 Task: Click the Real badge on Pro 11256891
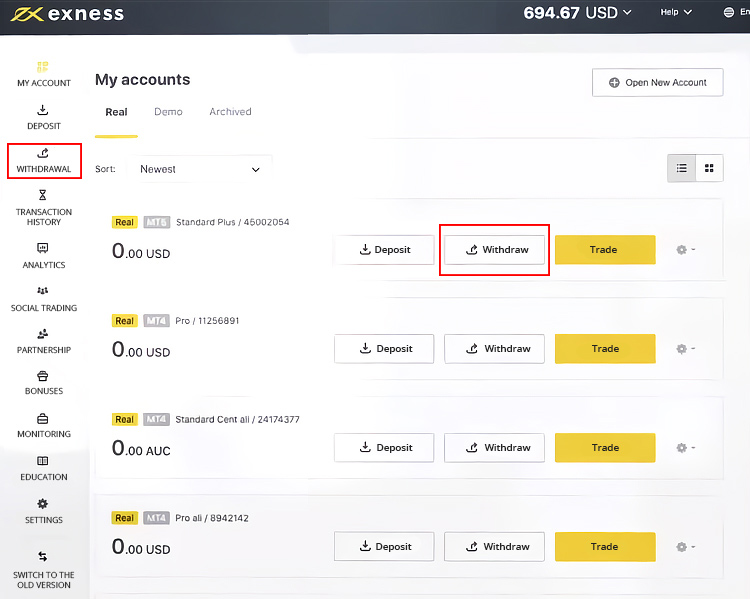tap(124, 321)
